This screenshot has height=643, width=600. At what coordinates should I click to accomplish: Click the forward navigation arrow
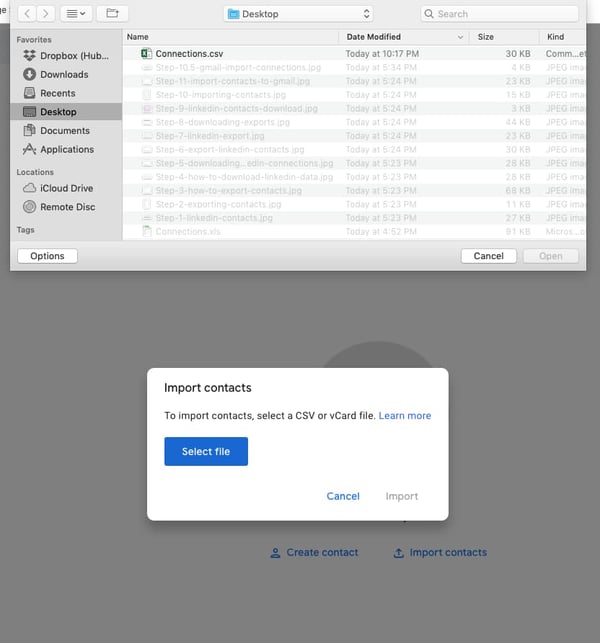pos(45,14)
